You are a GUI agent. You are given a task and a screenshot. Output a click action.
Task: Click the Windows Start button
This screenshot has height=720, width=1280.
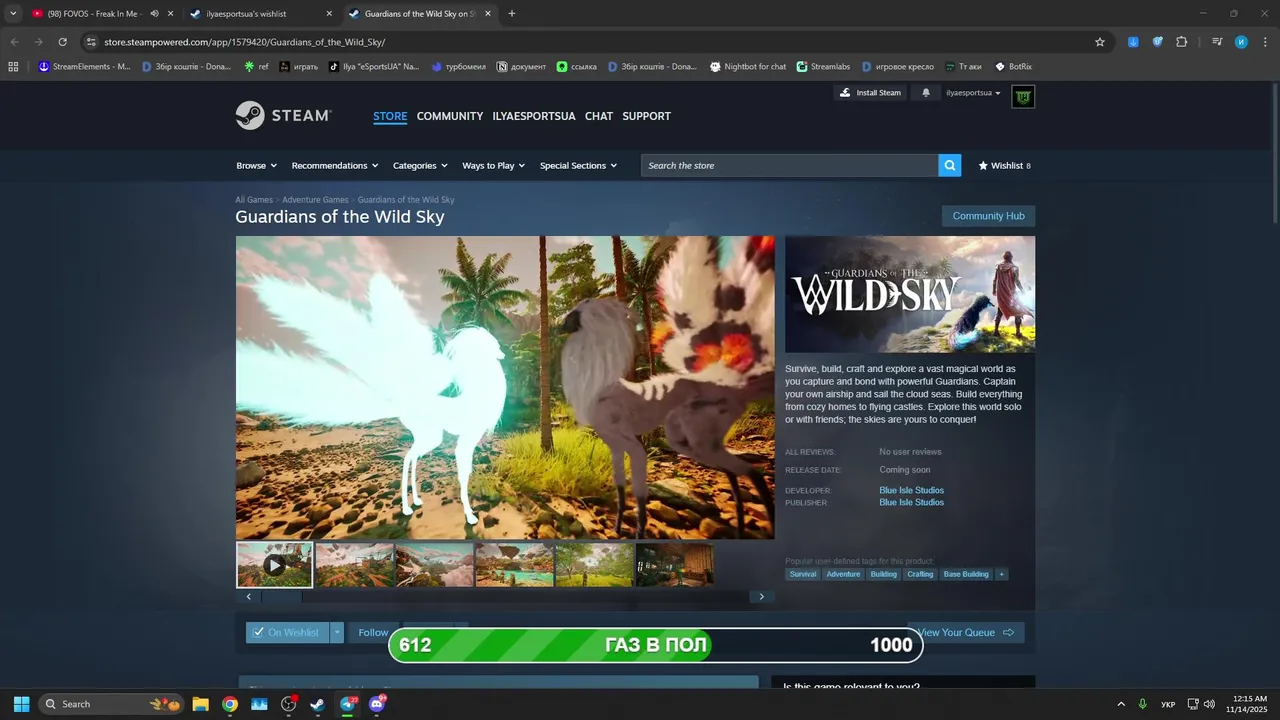21,704
